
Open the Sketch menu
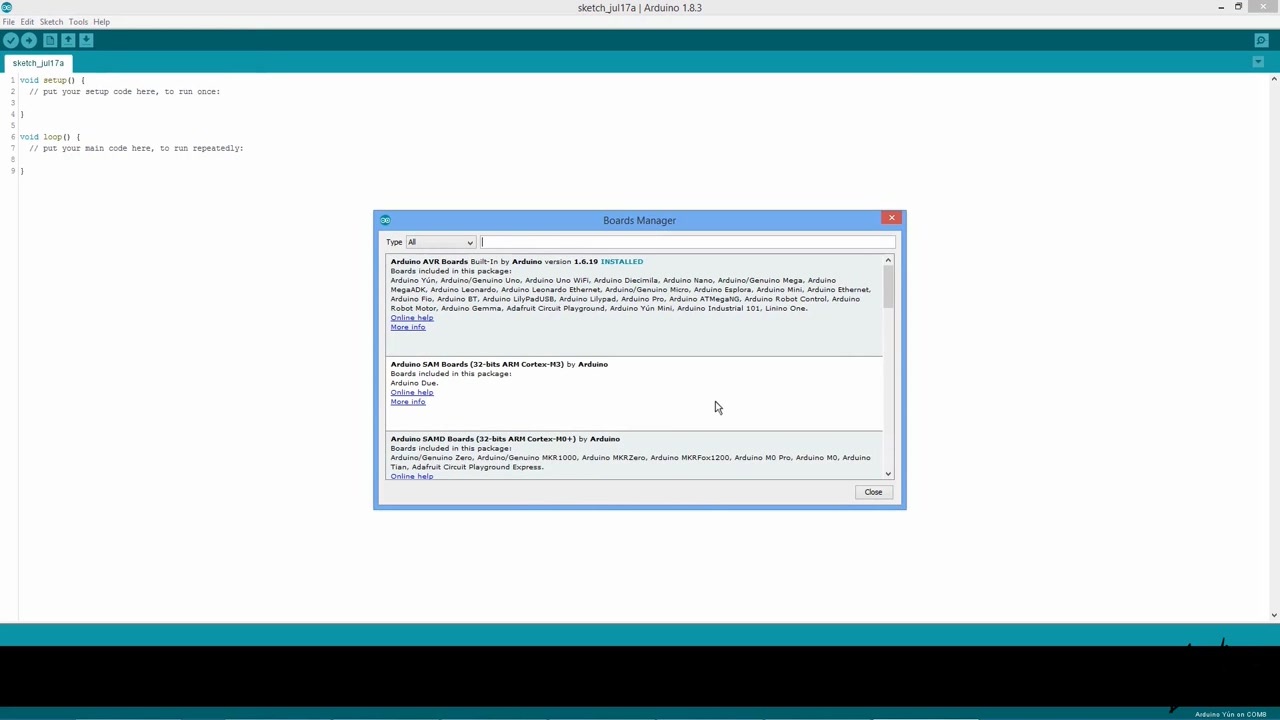[x=51, y=21]
